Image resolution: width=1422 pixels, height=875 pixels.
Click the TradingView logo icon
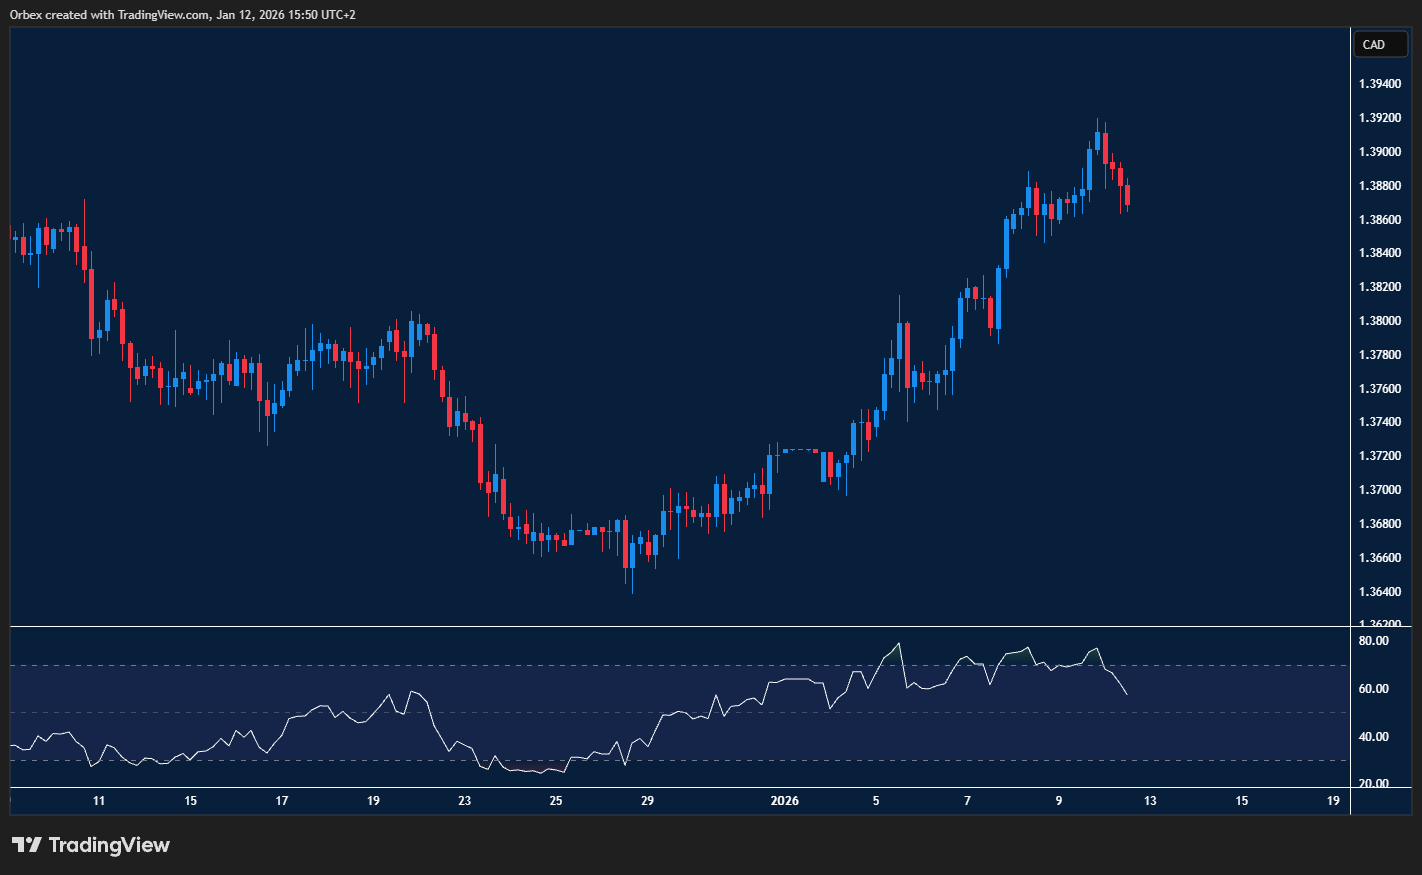coord(27,845)
